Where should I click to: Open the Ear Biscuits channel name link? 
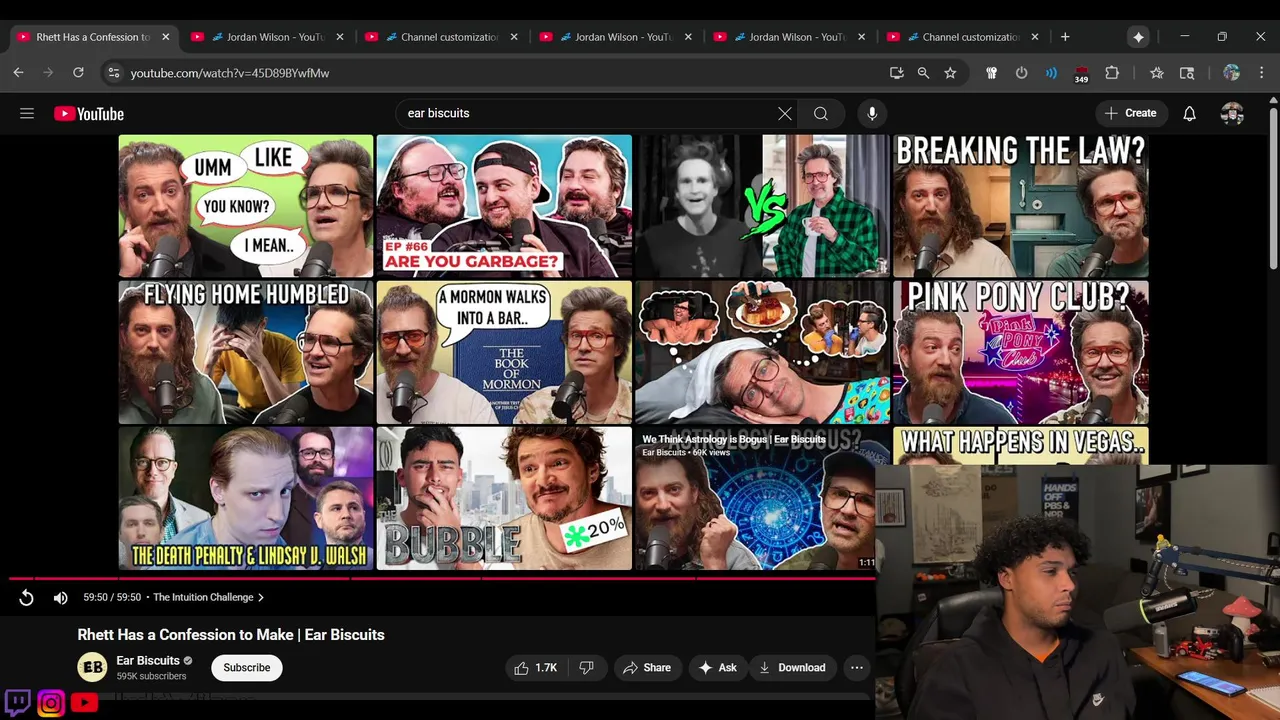click(148, 661)
